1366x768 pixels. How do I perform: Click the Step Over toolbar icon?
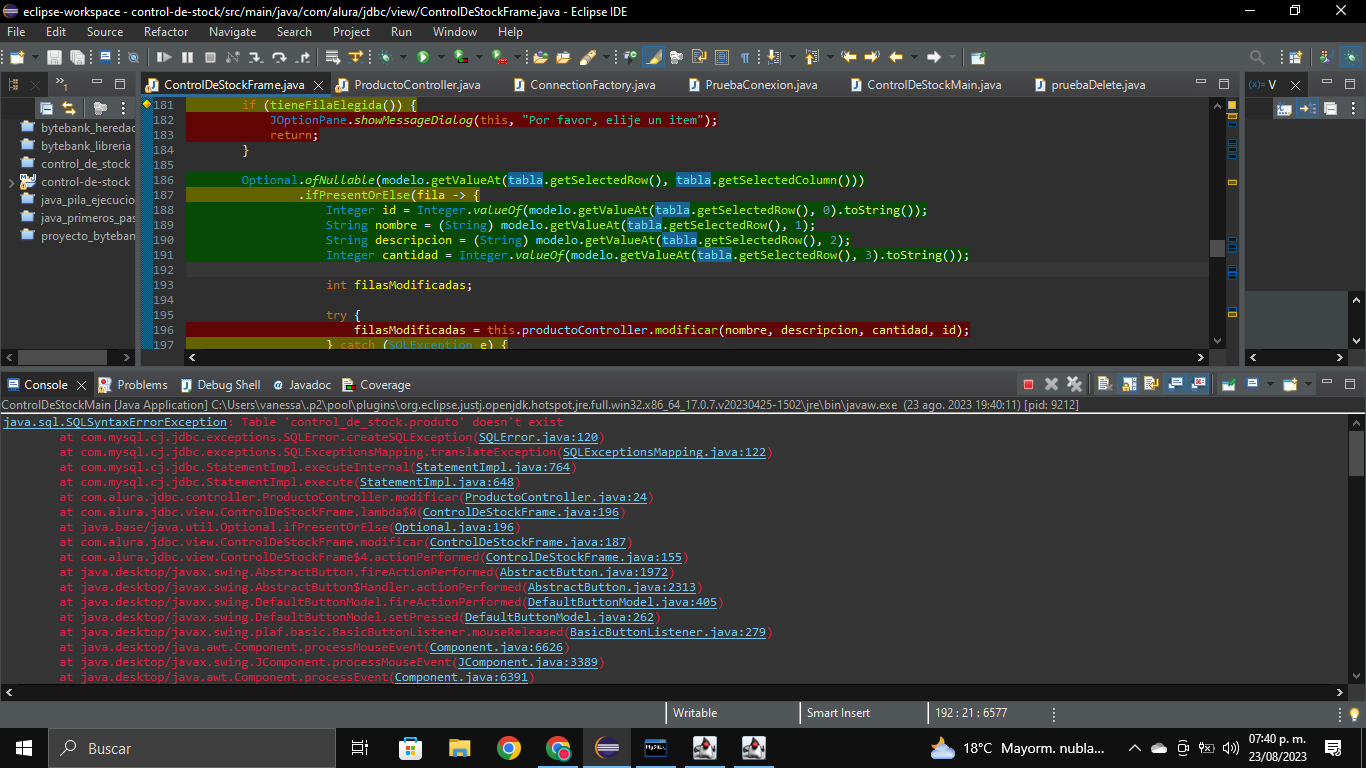(x=279, y=57)
